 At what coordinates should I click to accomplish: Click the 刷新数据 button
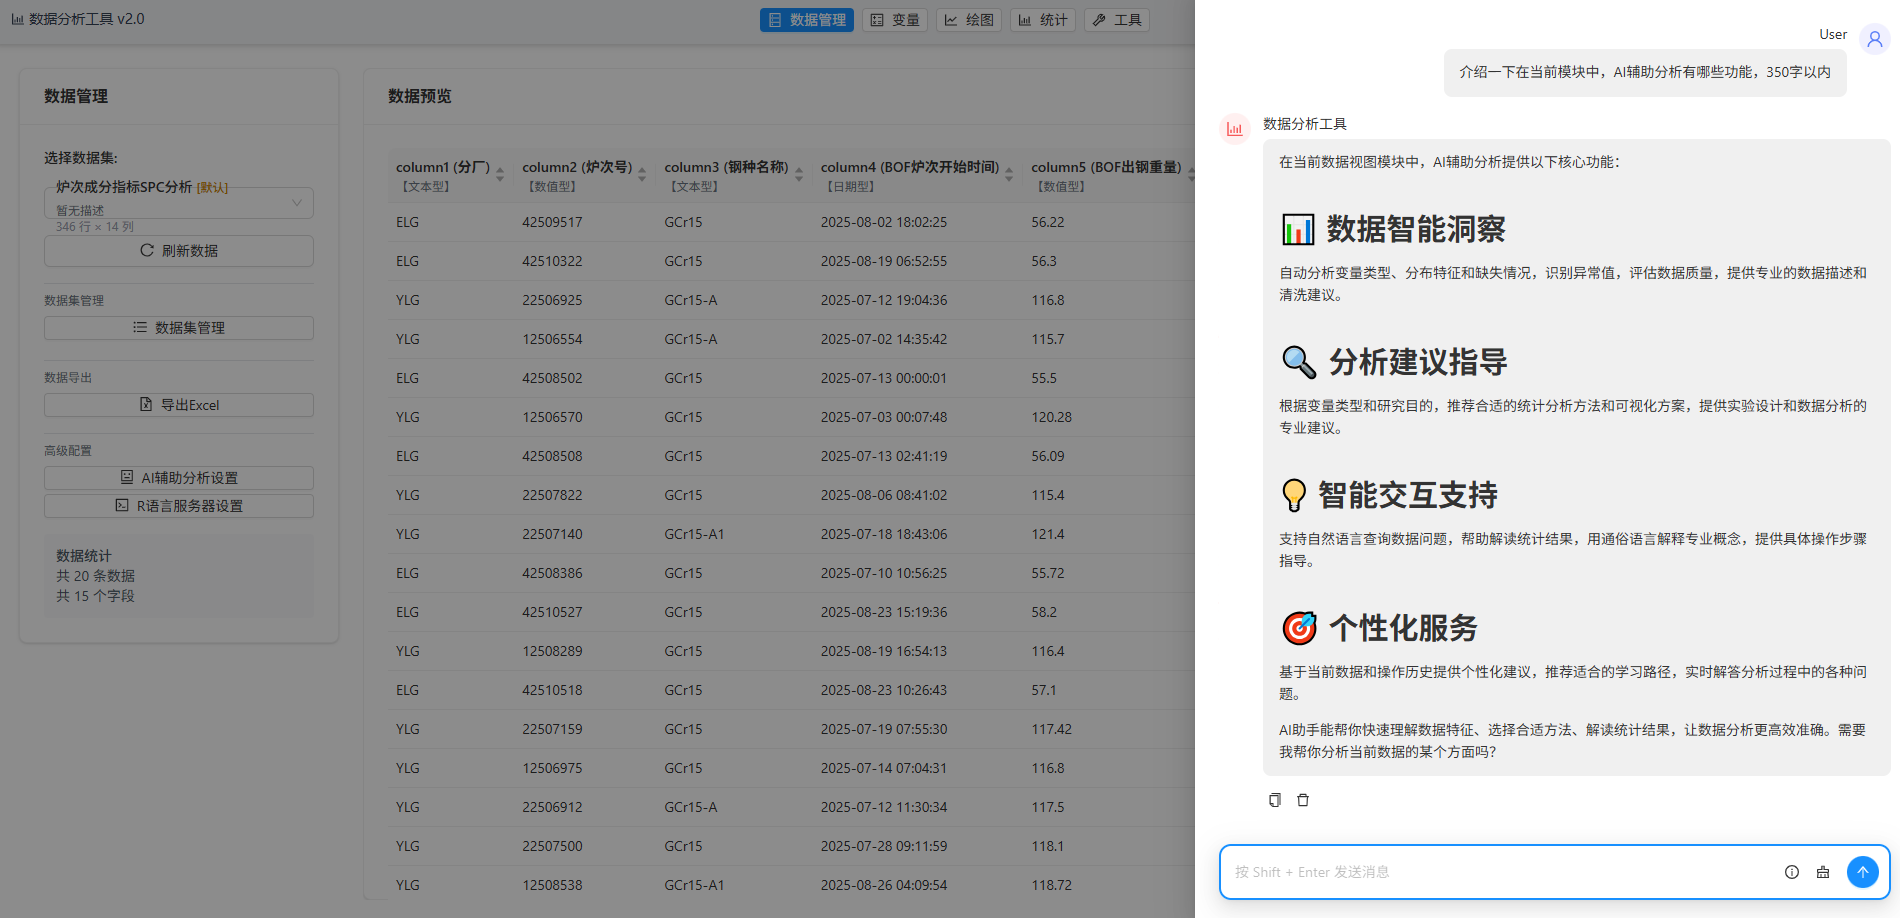[179, 251]
